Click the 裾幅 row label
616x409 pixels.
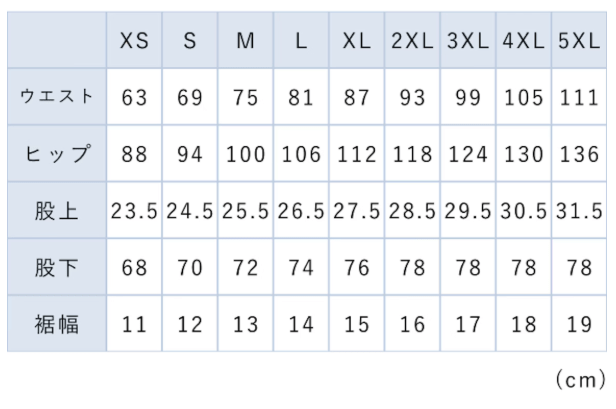pos(58,325)
